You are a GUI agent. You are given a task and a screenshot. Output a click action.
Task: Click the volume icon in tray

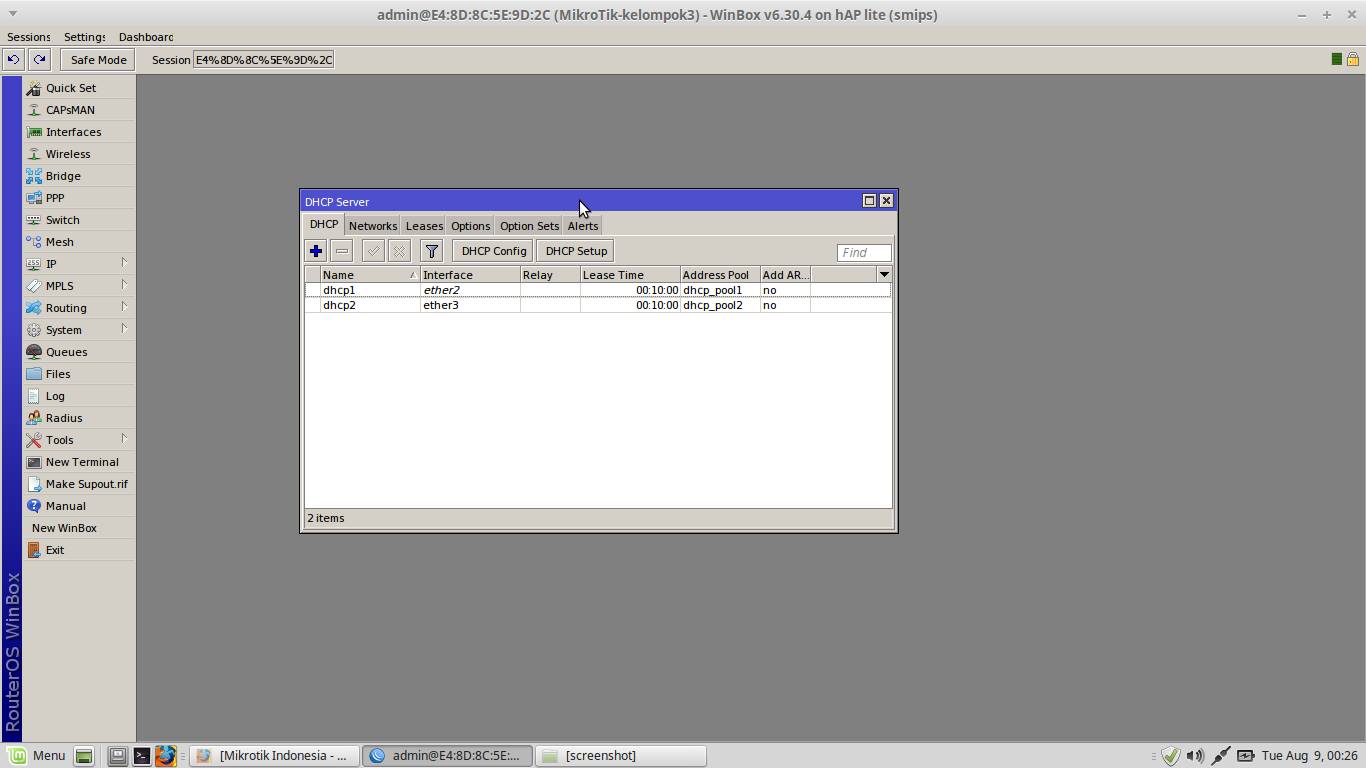[x=1195, y=756]
